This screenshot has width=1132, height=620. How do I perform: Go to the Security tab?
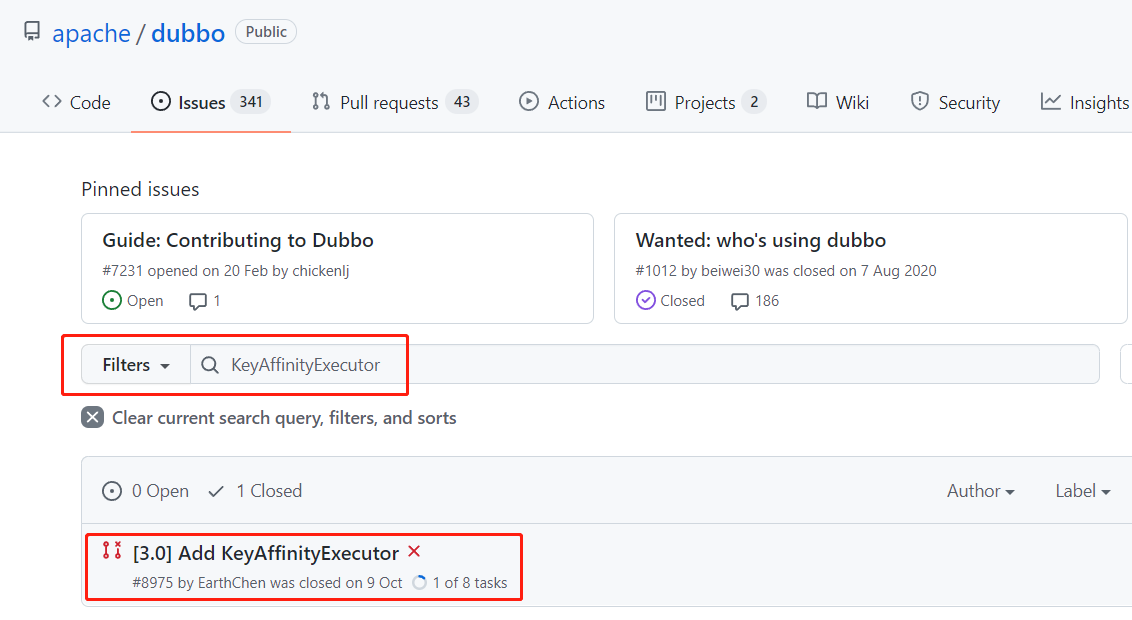[955, 102]
